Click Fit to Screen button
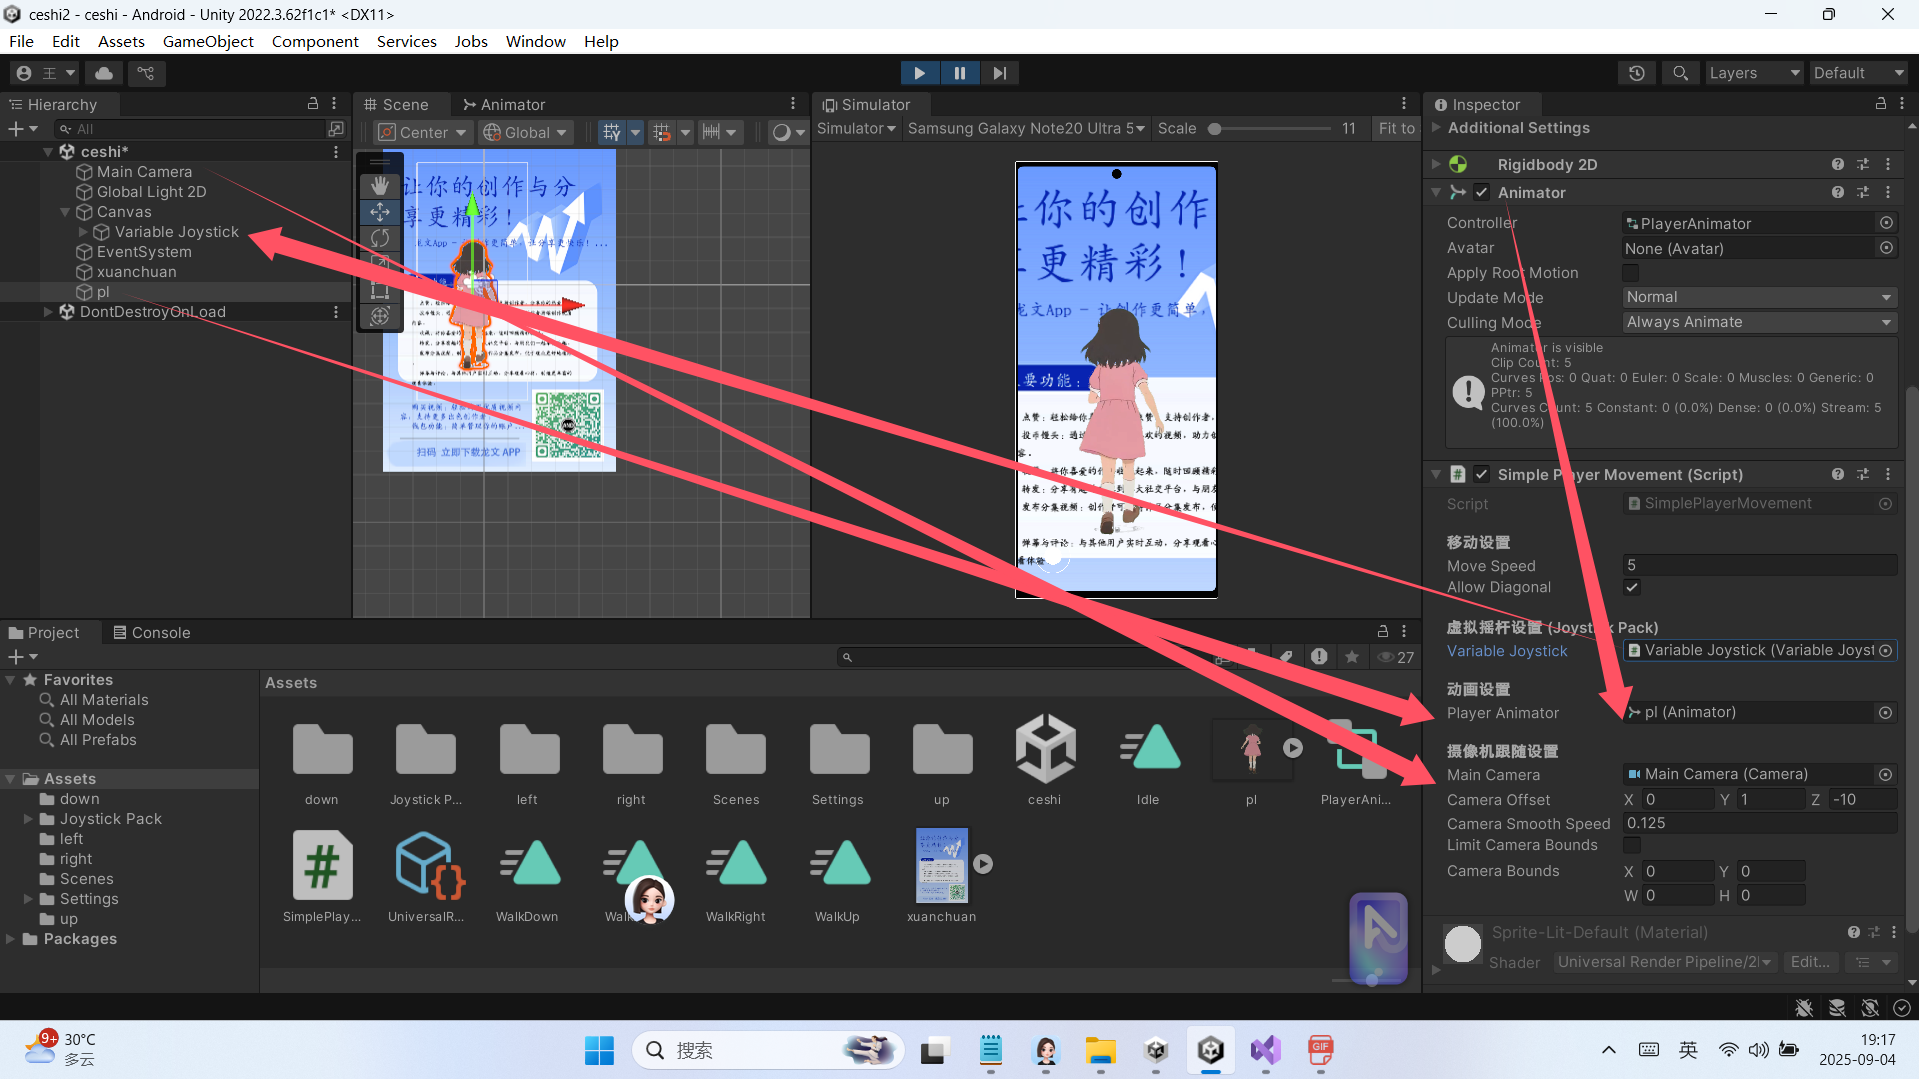The height and width of the screenshot is (1079, 1919). point(1396,128)
